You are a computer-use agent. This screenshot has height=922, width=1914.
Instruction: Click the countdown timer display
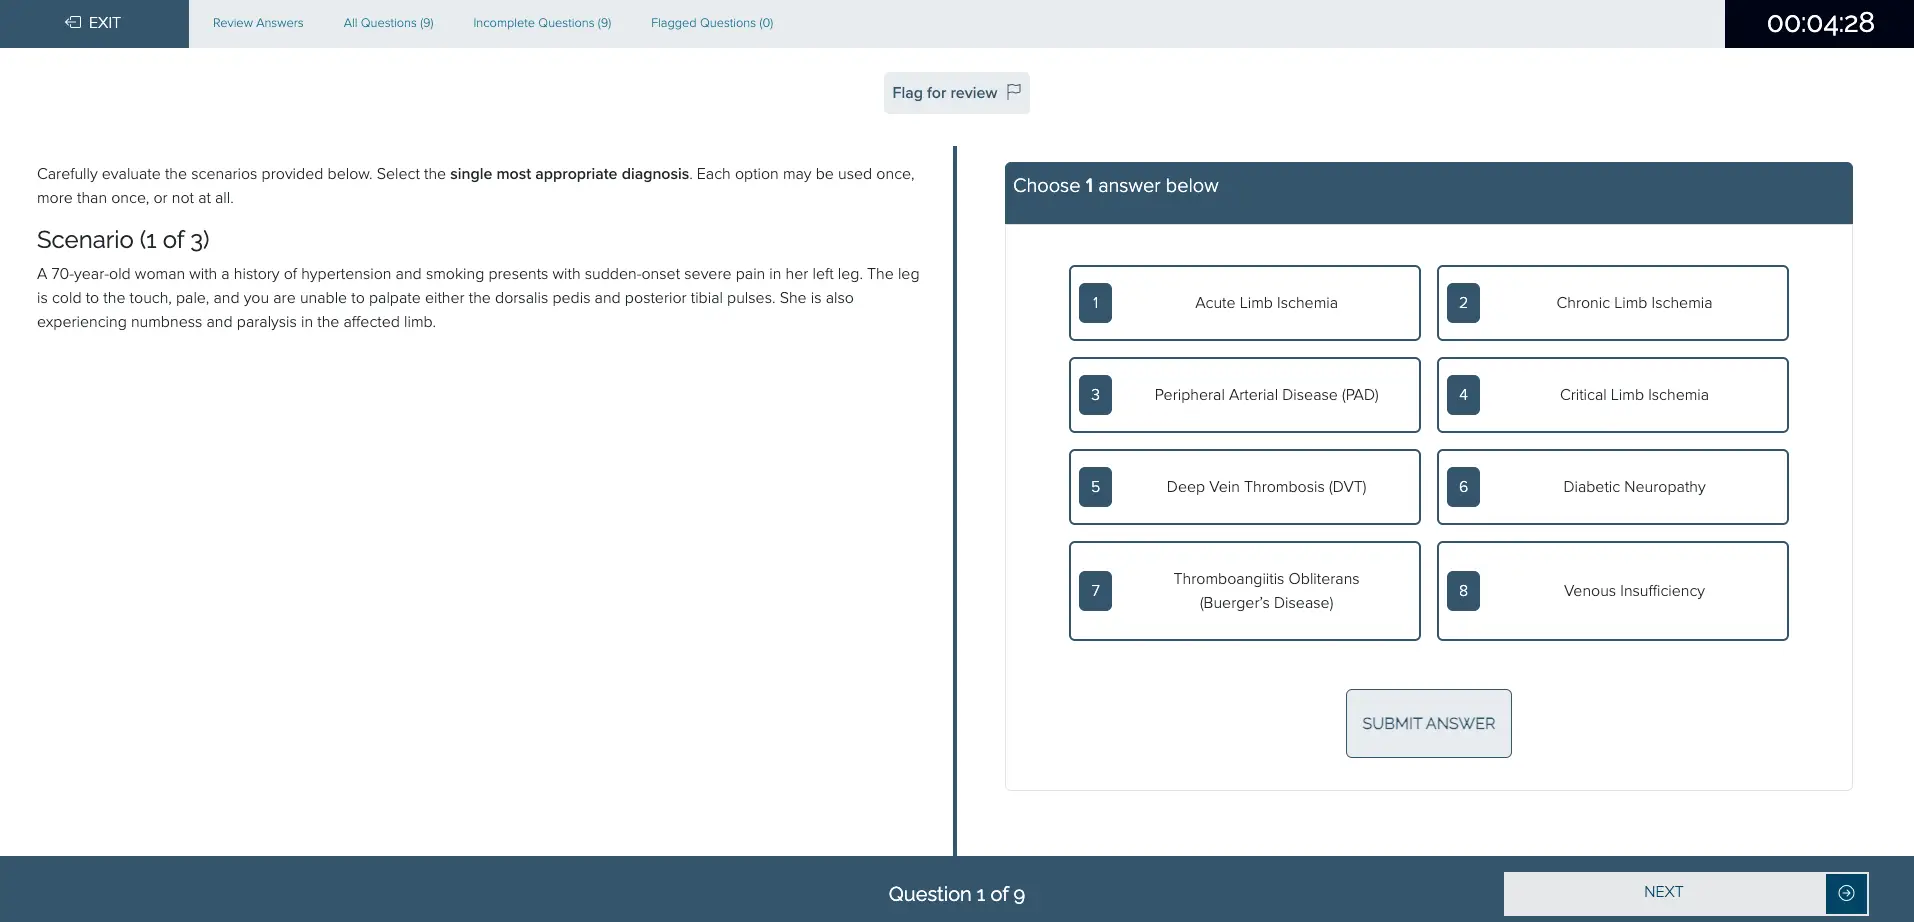[1819, 23]
